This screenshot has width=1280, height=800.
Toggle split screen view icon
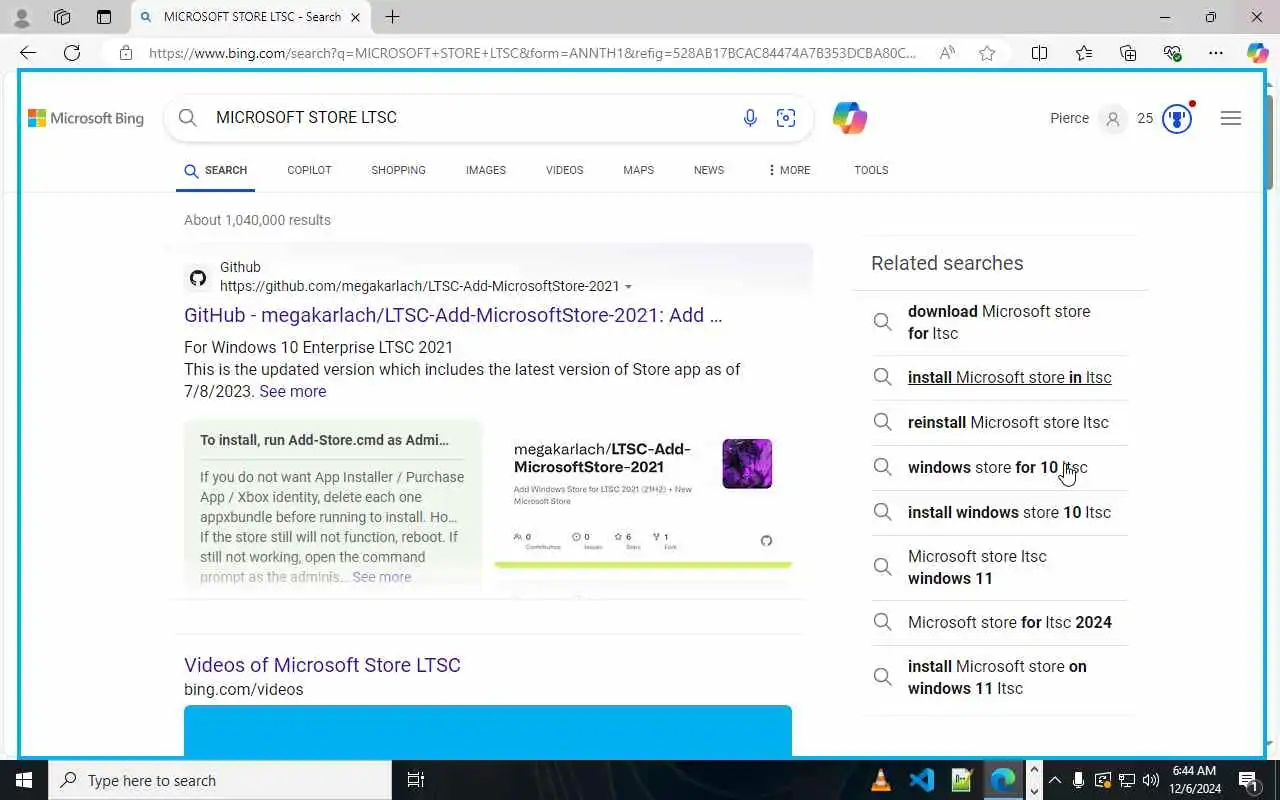click(1039, 53)
